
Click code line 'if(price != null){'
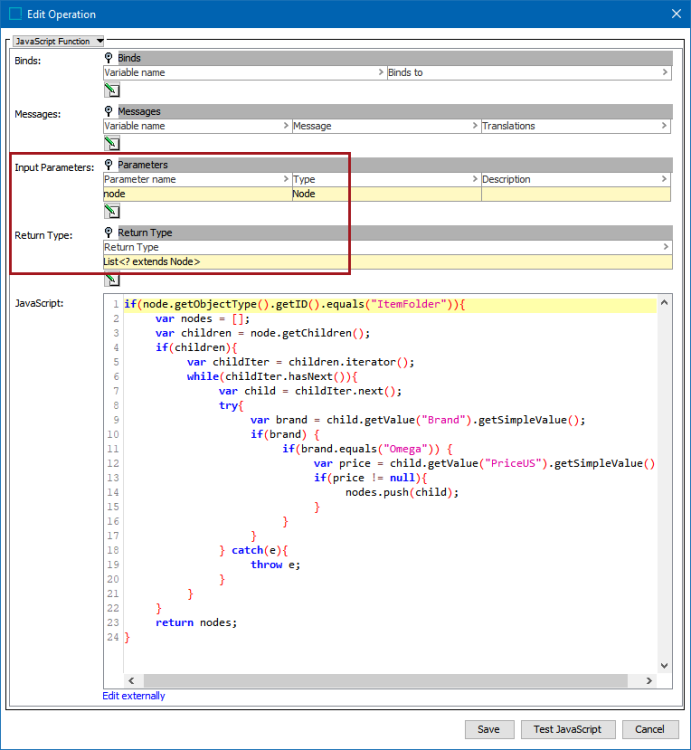click(x=370, y=478)
